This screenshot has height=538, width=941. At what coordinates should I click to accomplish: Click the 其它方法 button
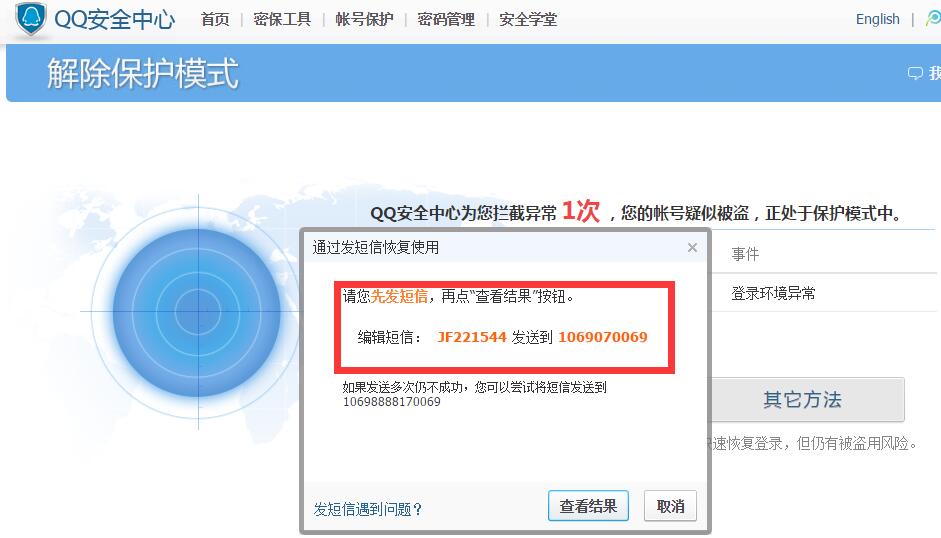pos(807,399)
